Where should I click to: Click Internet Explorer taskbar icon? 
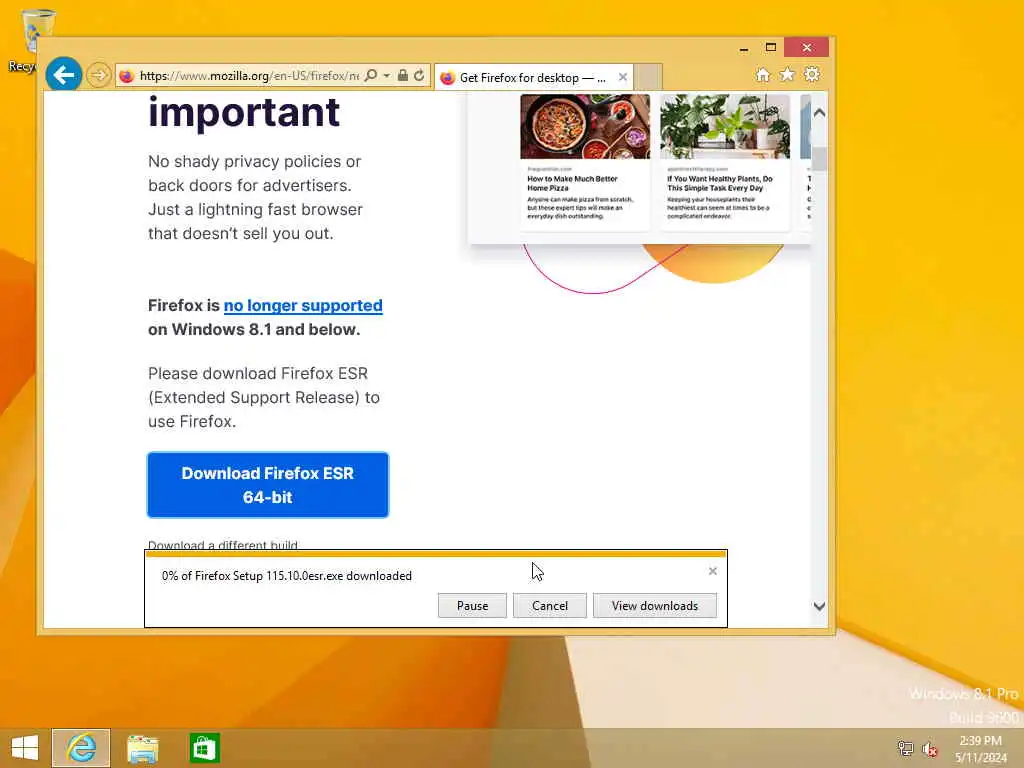81,748
